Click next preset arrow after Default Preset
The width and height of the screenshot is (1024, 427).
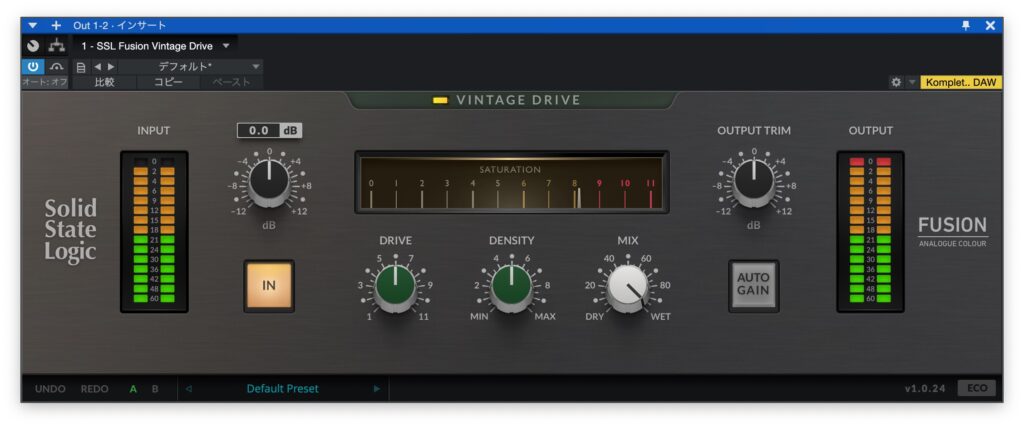point(377,389)
